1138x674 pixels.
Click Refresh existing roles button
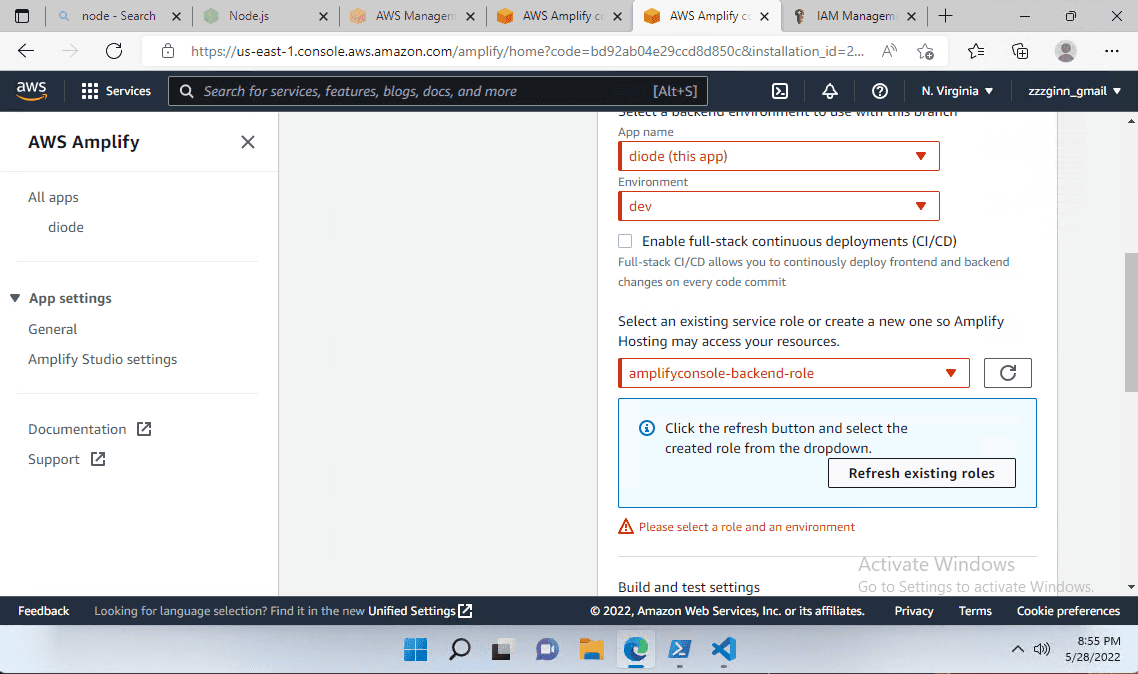[922, 473]
